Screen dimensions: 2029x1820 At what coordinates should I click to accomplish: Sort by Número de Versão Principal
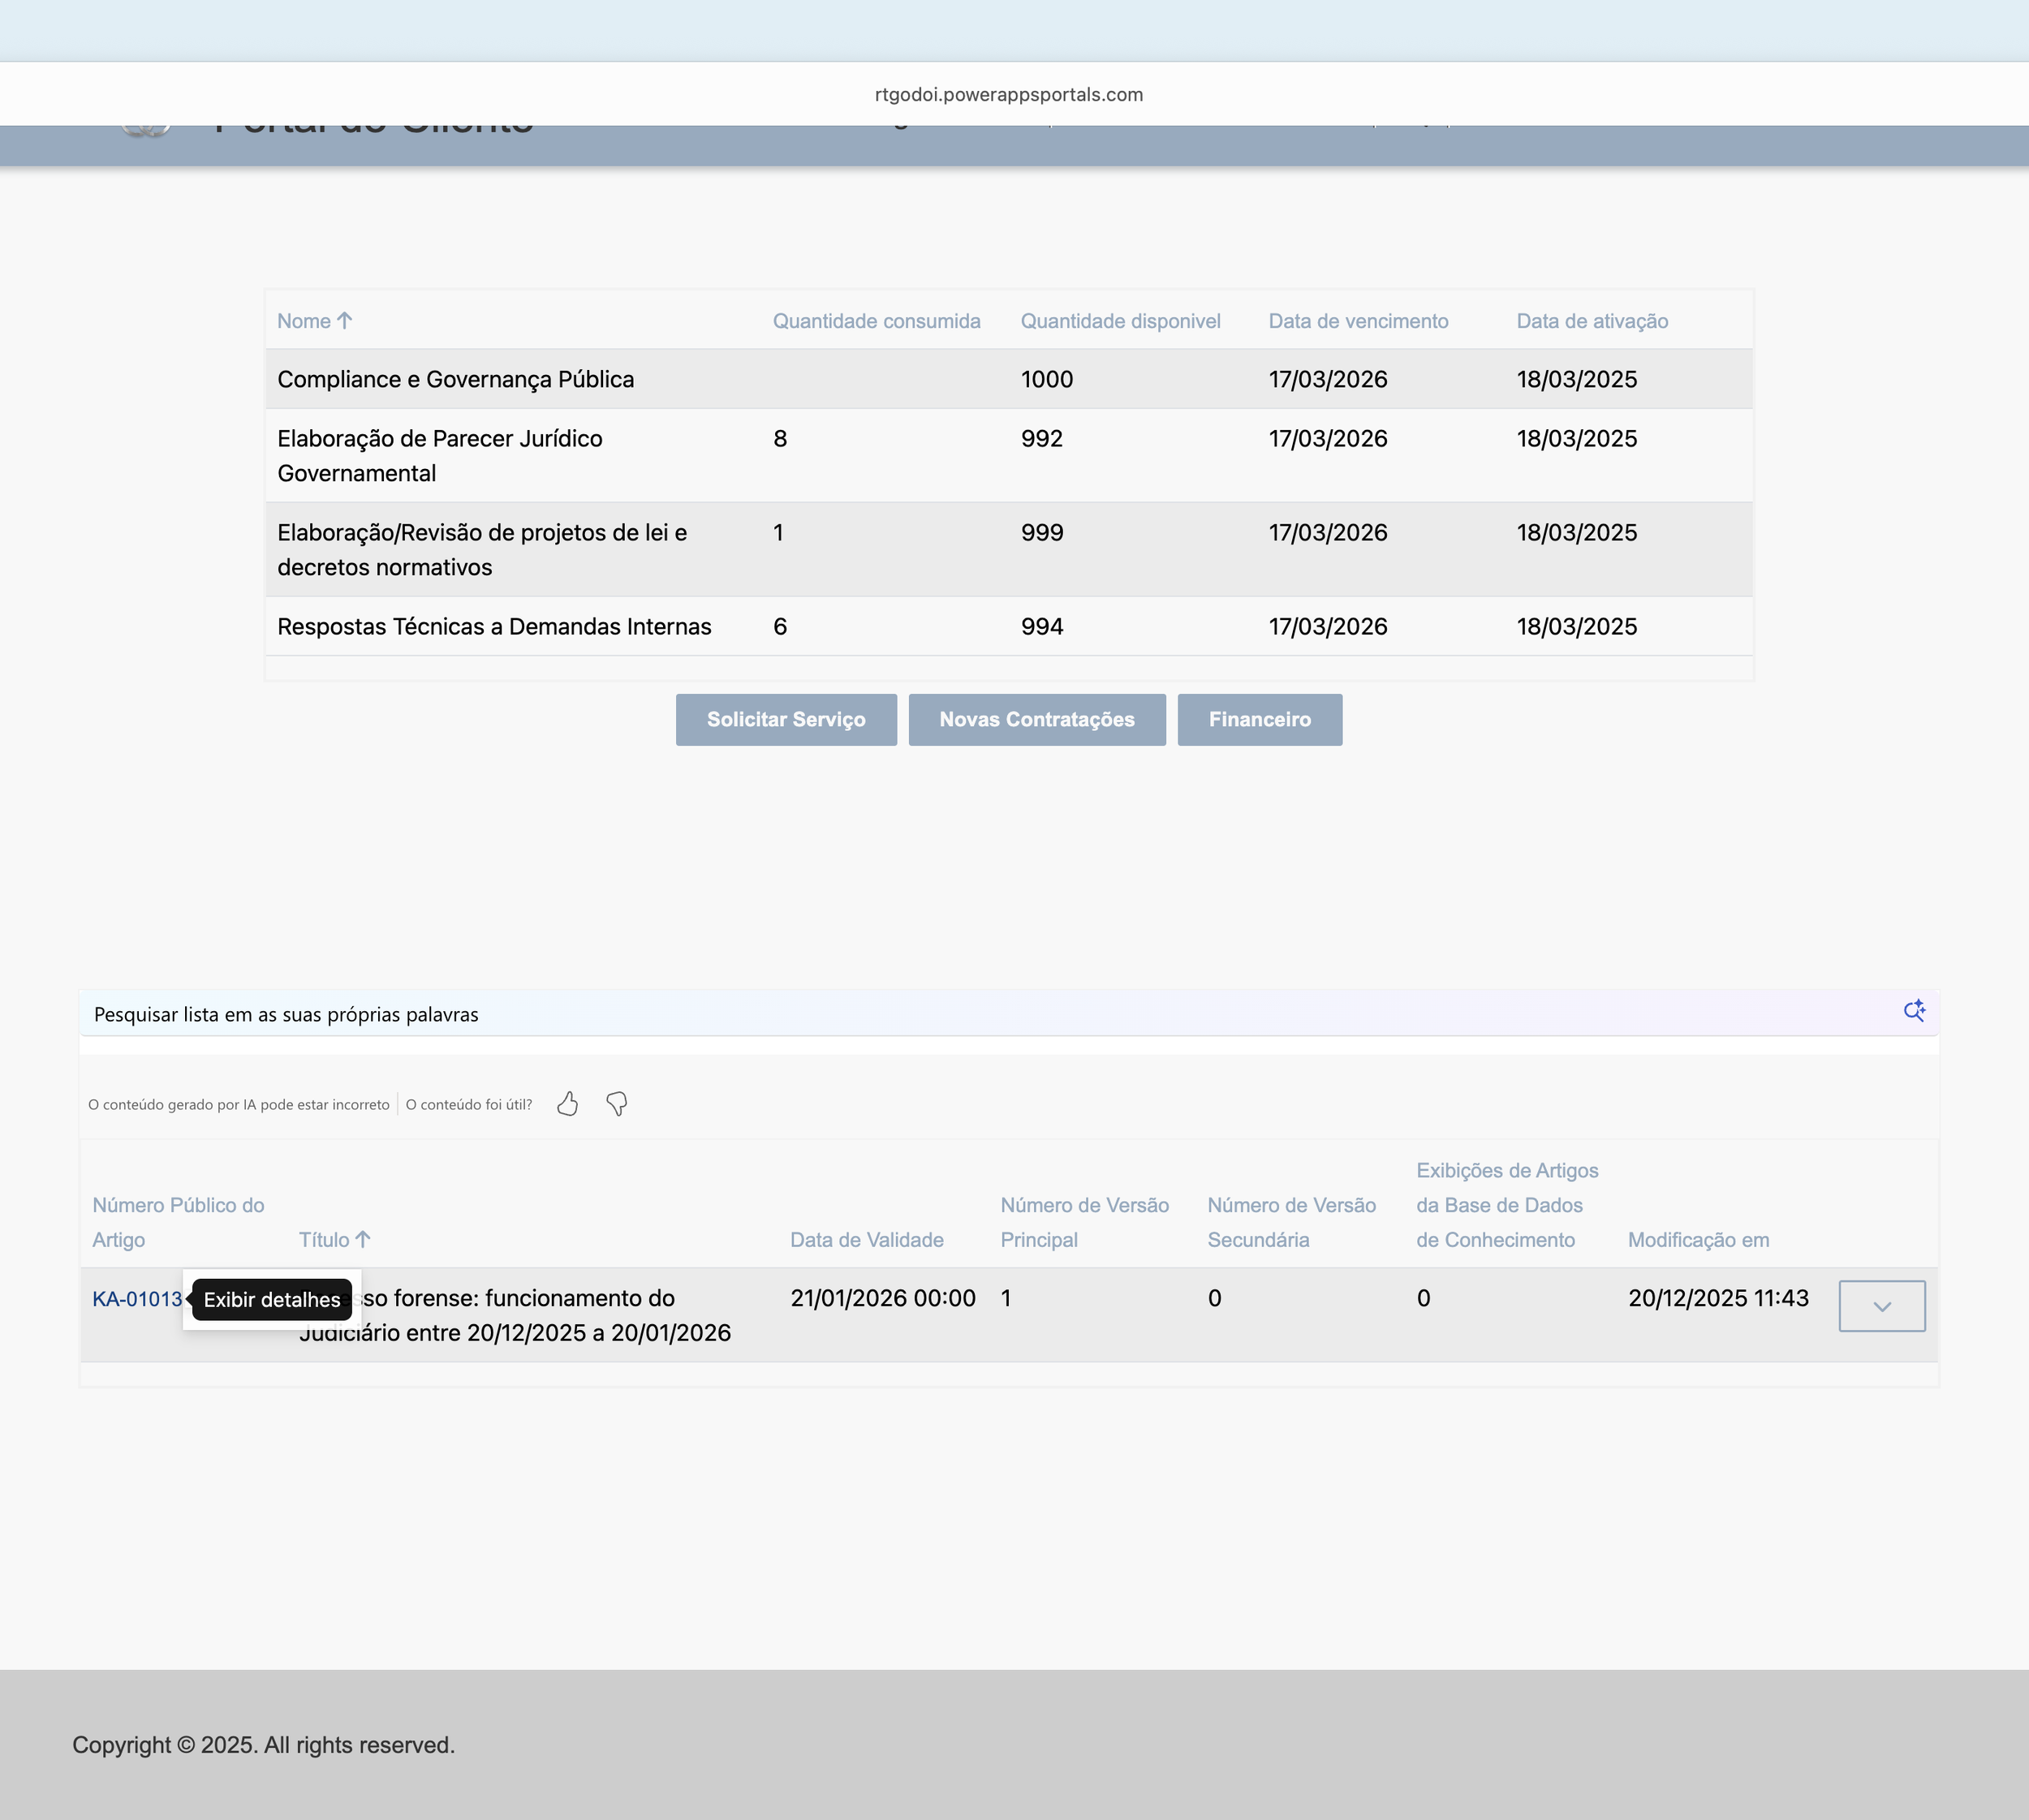tap(1084, 1222)
